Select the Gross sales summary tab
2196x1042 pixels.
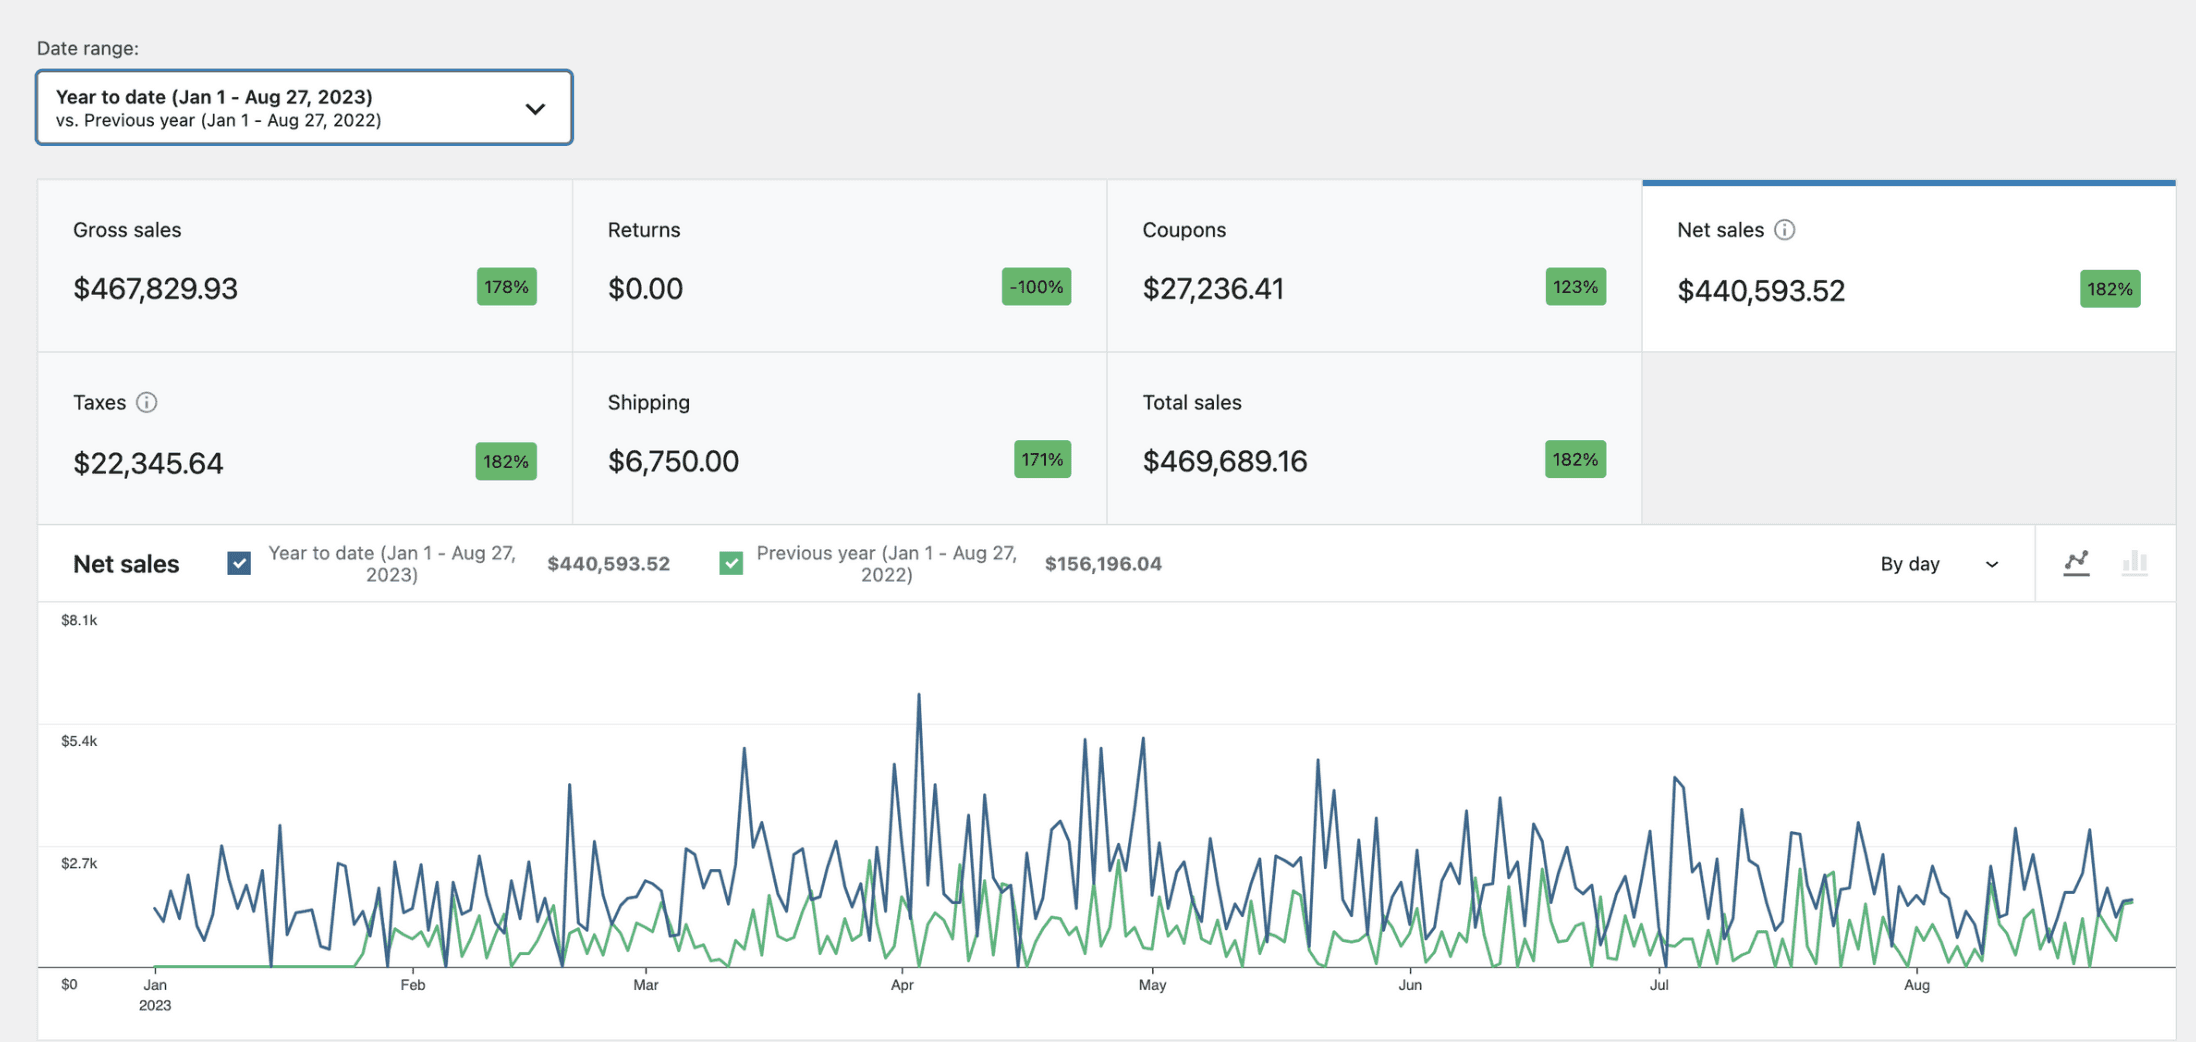[x=305, y=266]
